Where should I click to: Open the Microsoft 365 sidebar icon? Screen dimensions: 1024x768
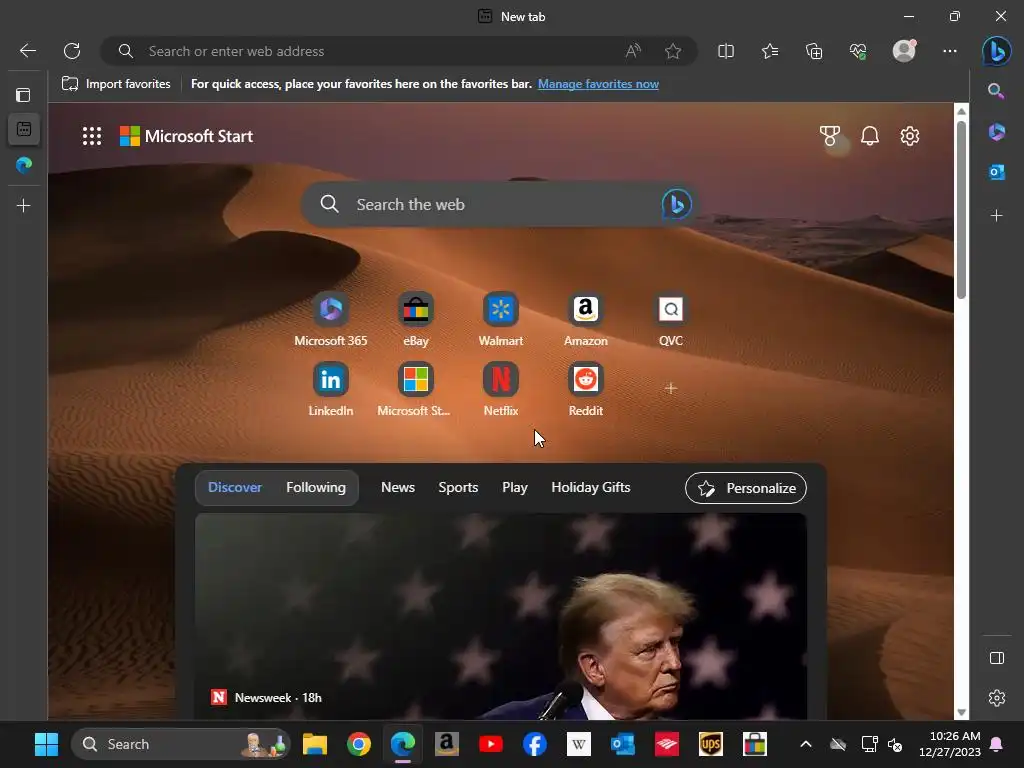pyautogui.click(x=996, y=132)
